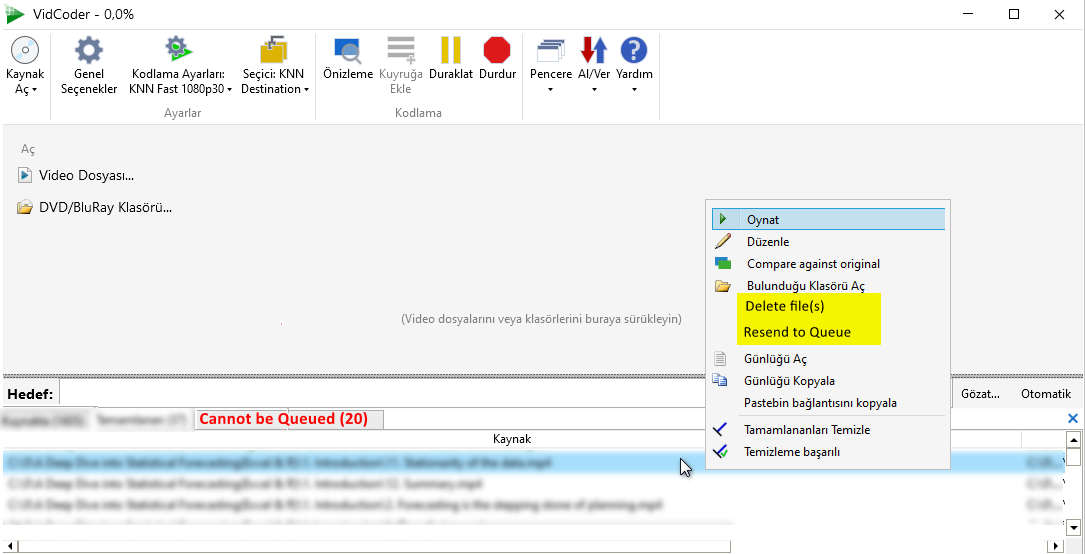Select Oynat in the context menu
This screenshot has width=1085, height=554.
point(828,219)
